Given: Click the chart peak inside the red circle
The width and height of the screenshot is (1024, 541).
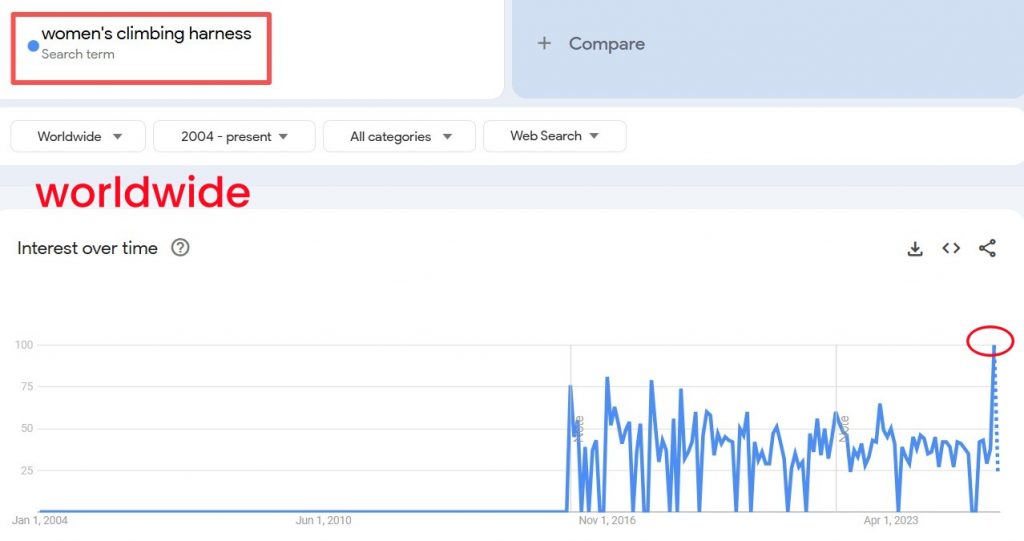Looking at the screenshot, I should pyautogui.click(x=993, y=346).
